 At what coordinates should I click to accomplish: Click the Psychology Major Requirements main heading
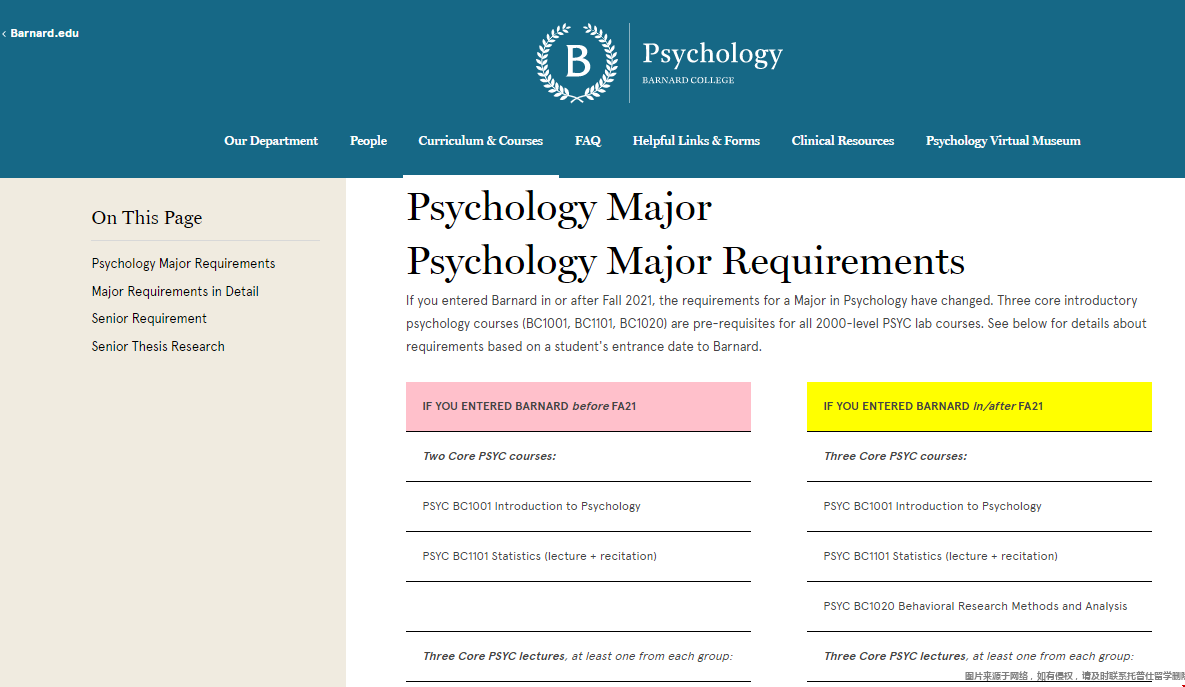click(x=685, y=261)
